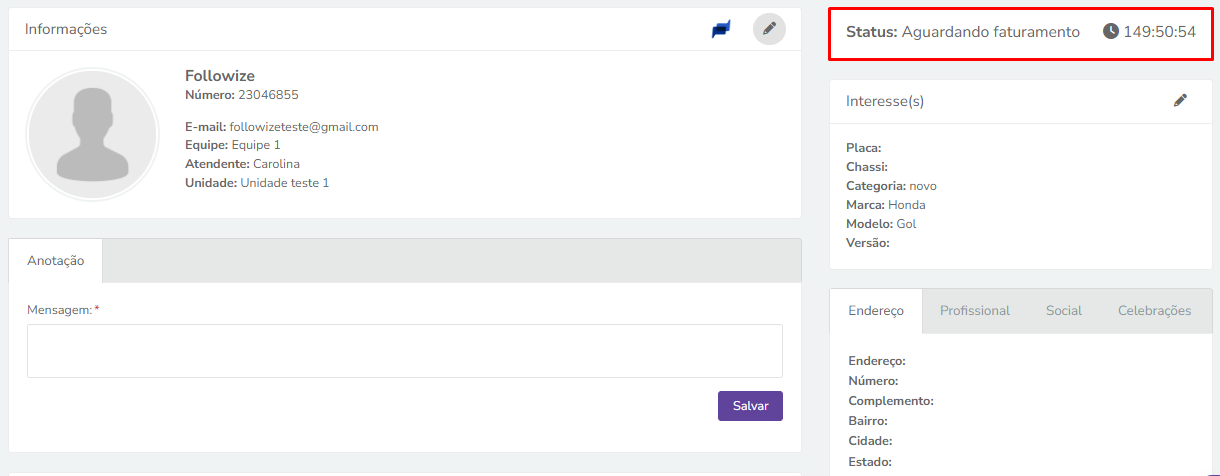Click the Followize lead name
The width and height of the screenshot is (1220, 476).
220,76
